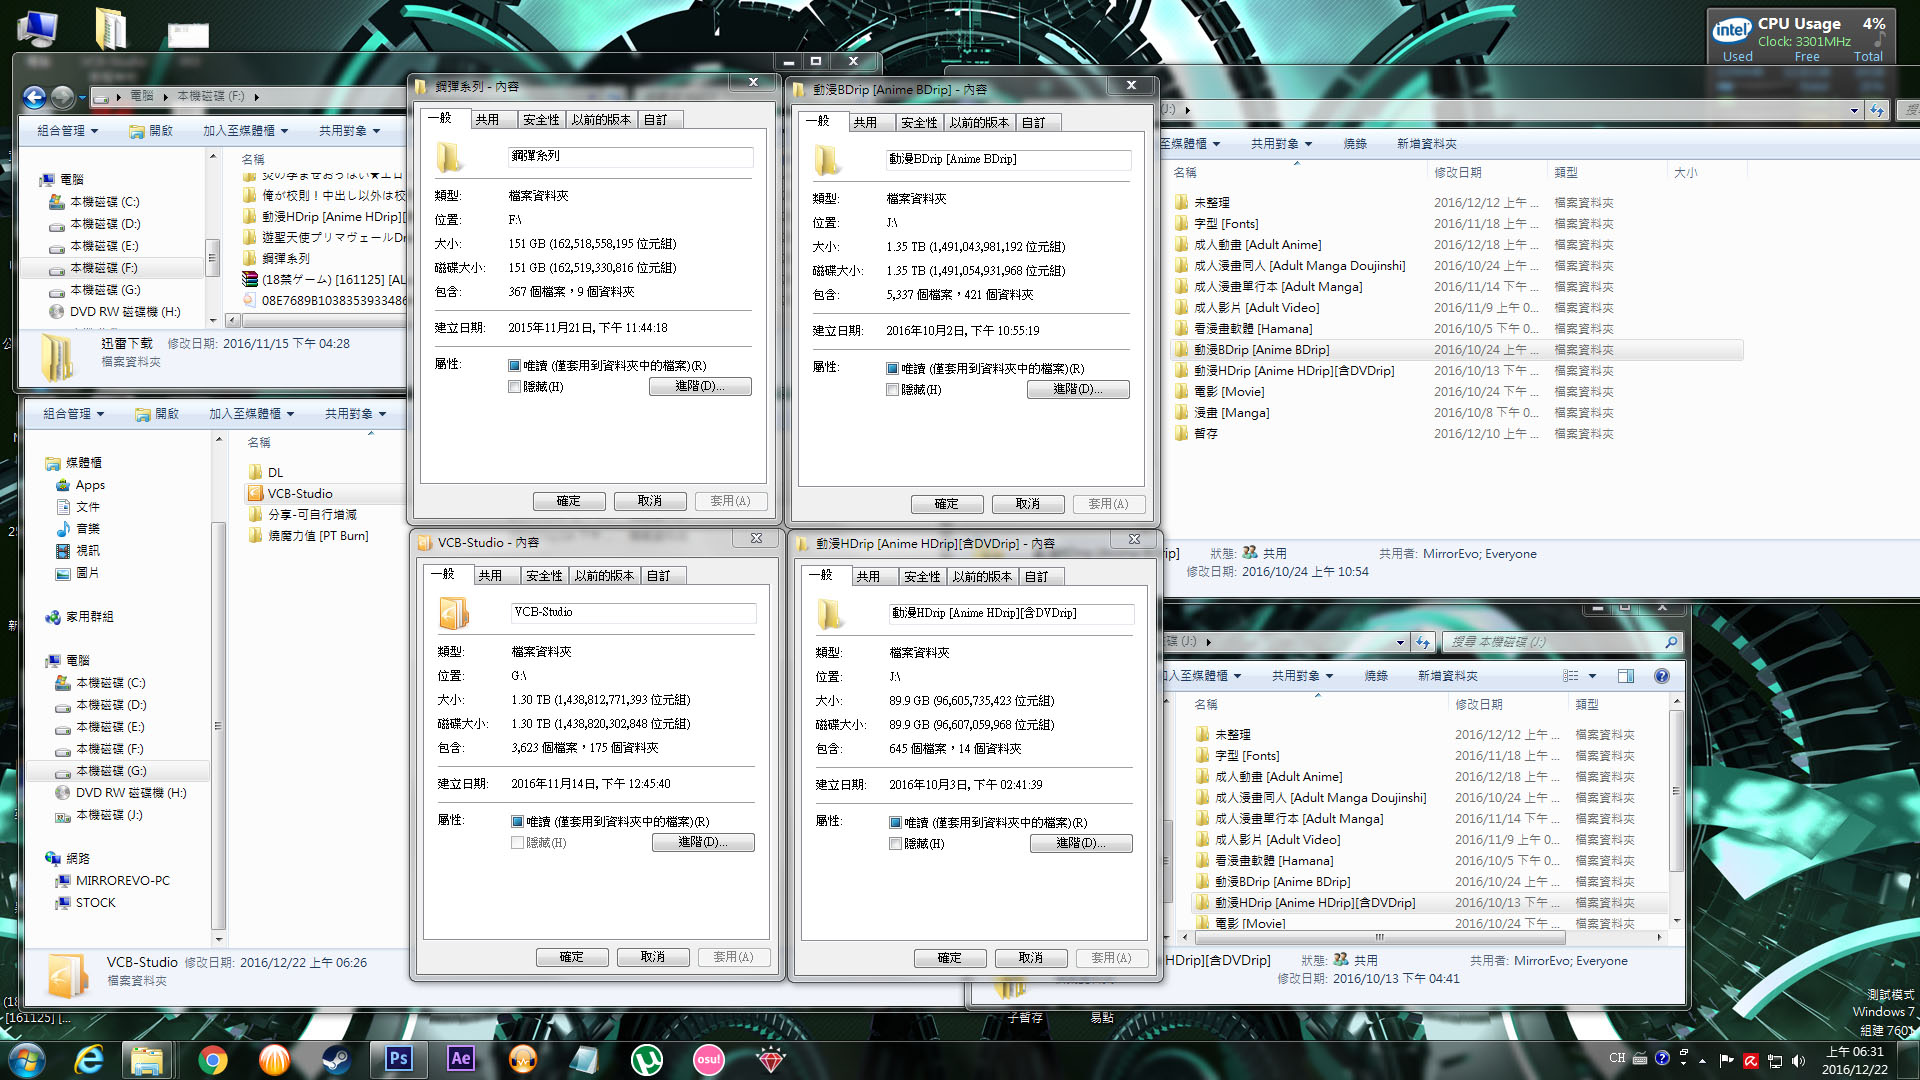Open the red gem taskbar icon
The height and width of the screenshot is (1080, 1920).
click(x=770, y=1059)
